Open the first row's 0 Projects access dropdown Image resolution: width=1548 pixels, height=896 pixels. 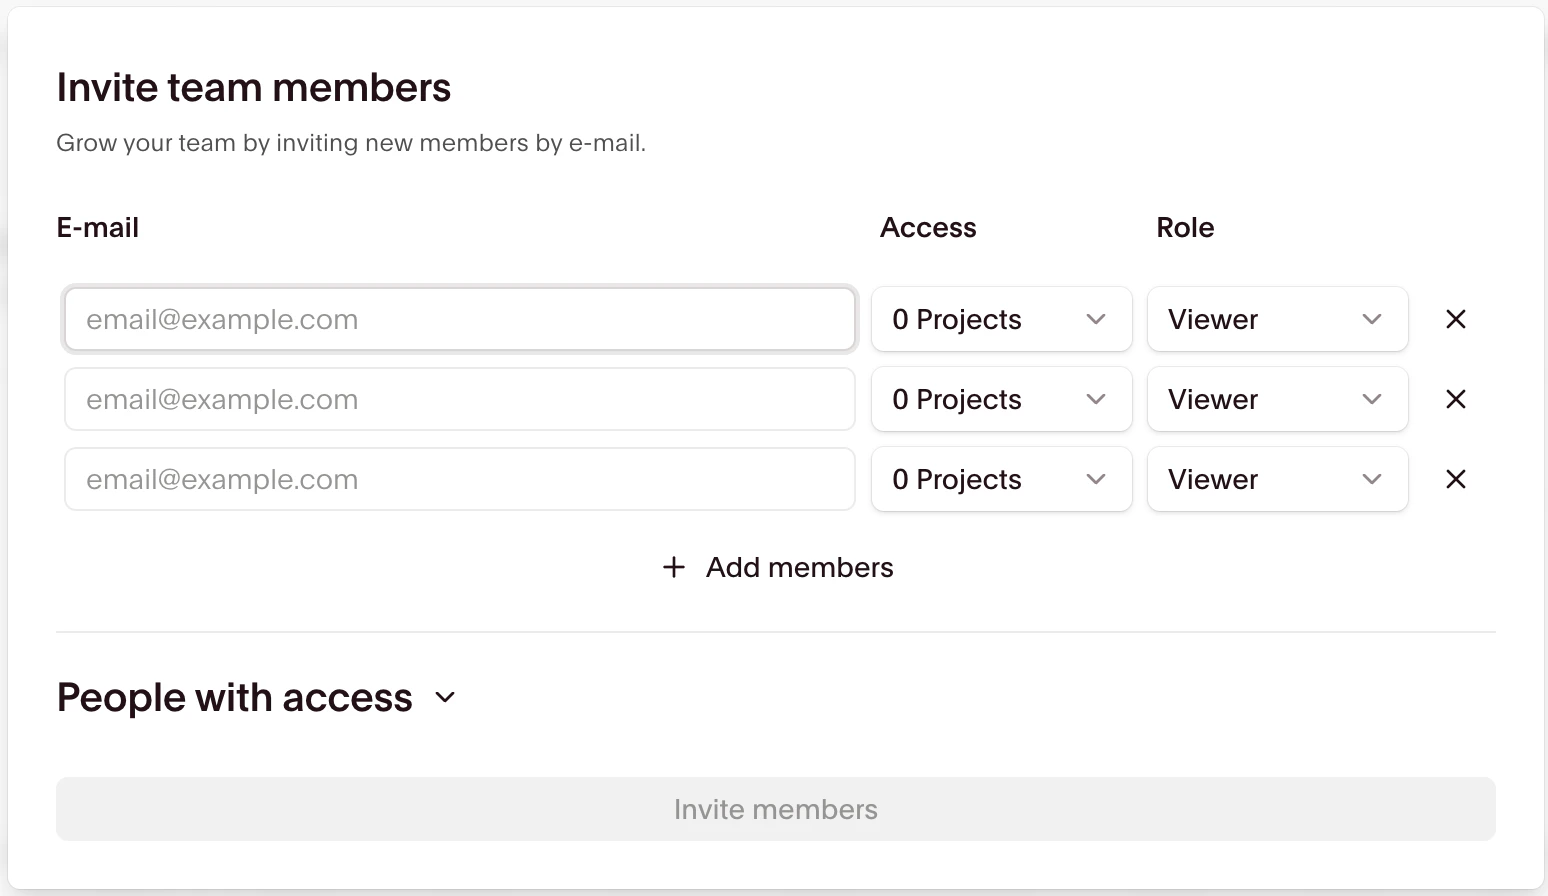click(1000, 319)
